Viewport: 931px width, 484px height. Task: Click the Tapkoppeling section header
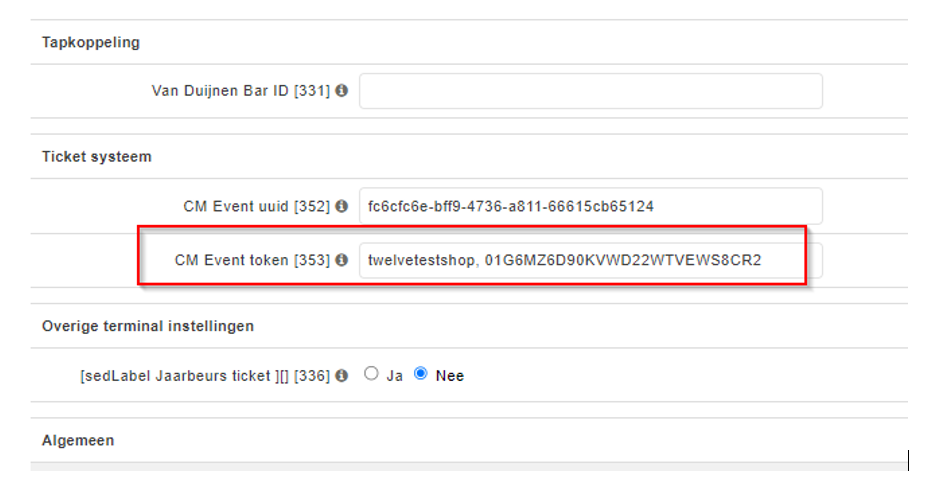[x=91, y=43]
